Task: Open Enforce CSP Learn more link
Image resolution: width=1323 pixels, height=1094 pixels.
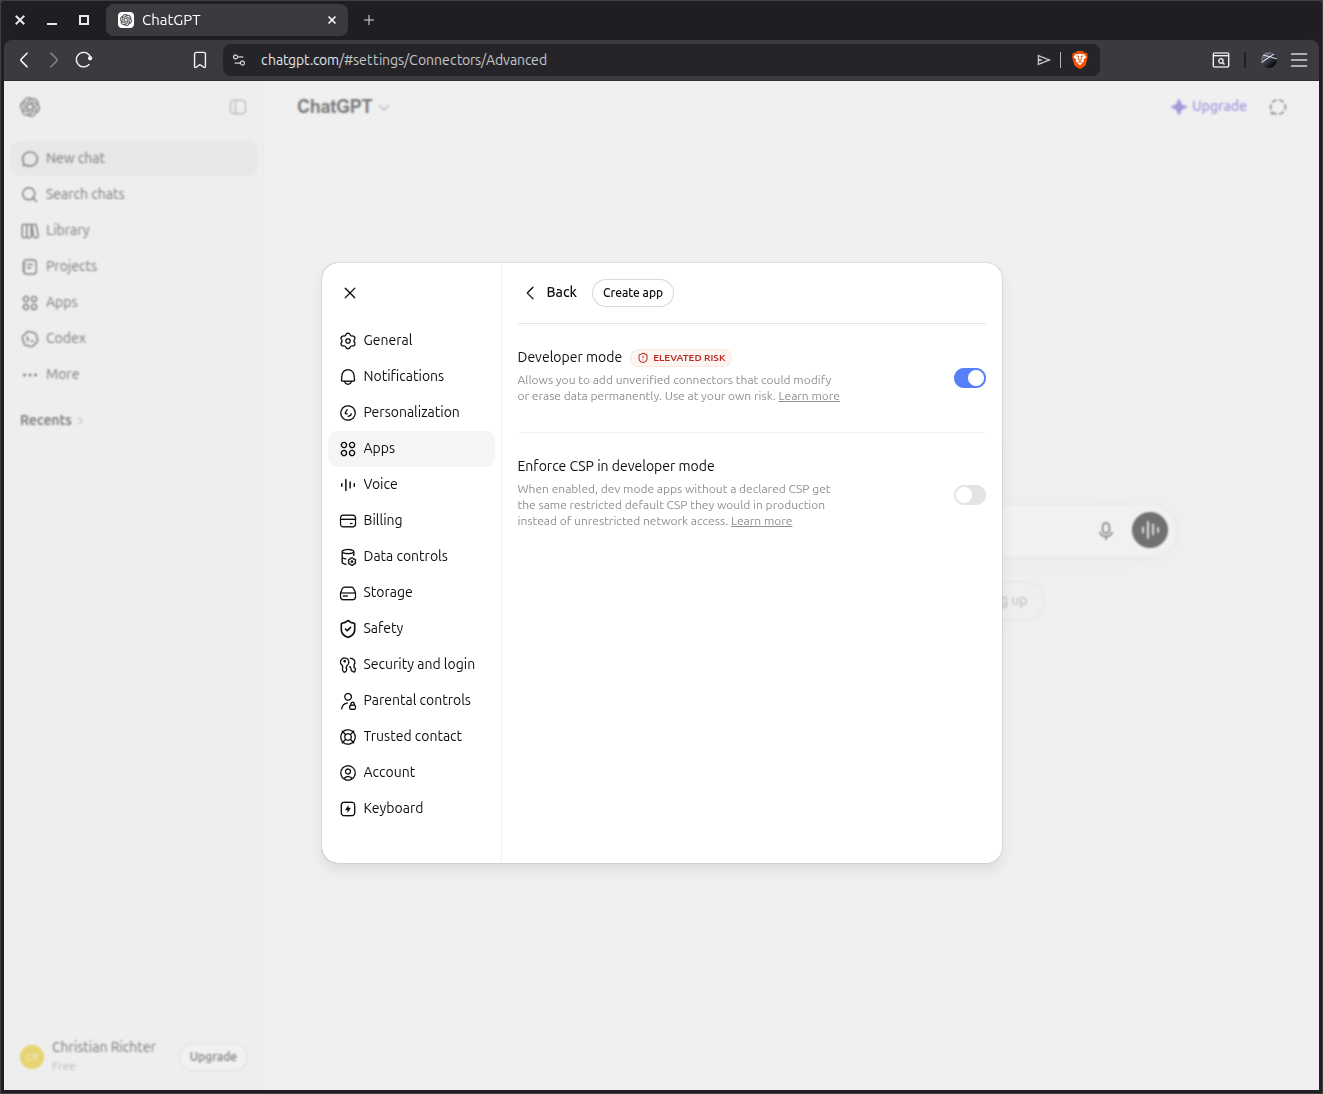Action: [761, 522]
